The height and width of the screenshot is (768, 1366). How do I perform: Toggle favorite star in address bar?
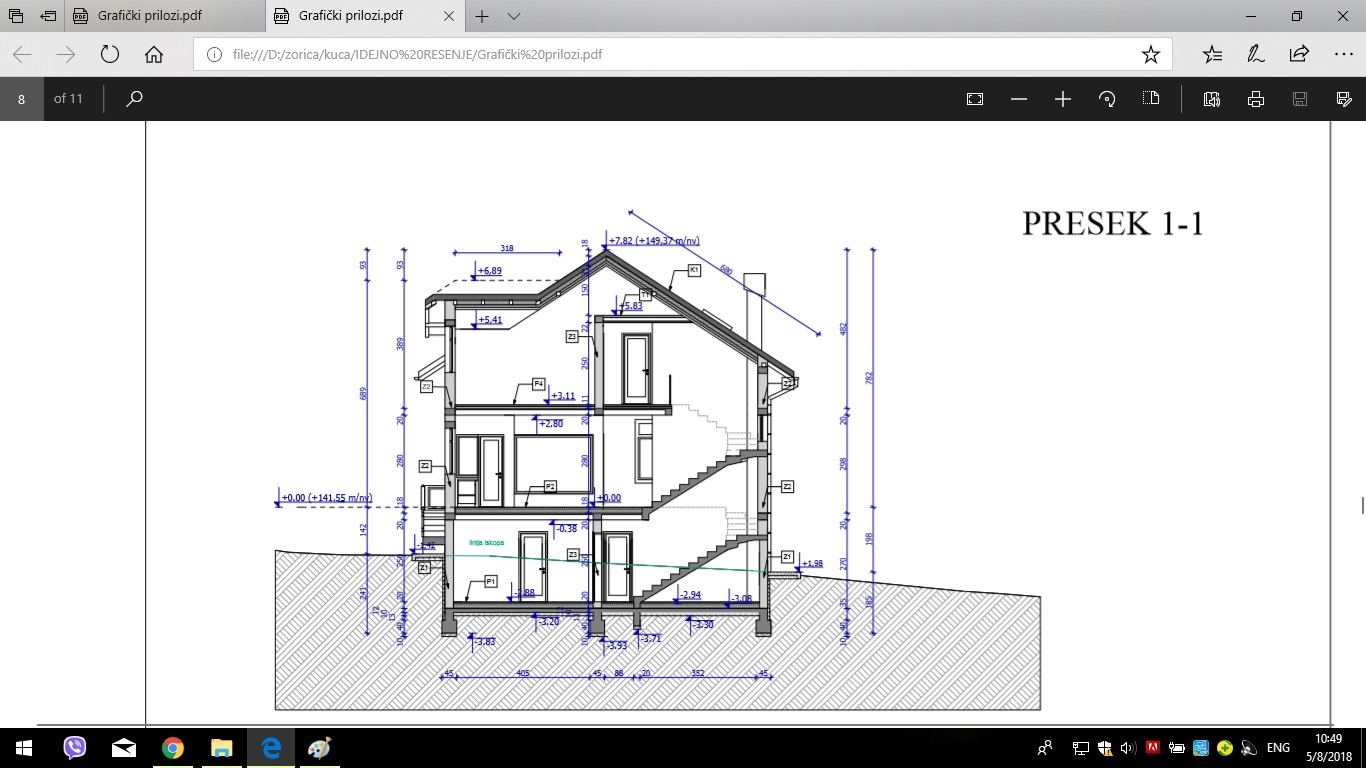click(x=1151, y=54)
